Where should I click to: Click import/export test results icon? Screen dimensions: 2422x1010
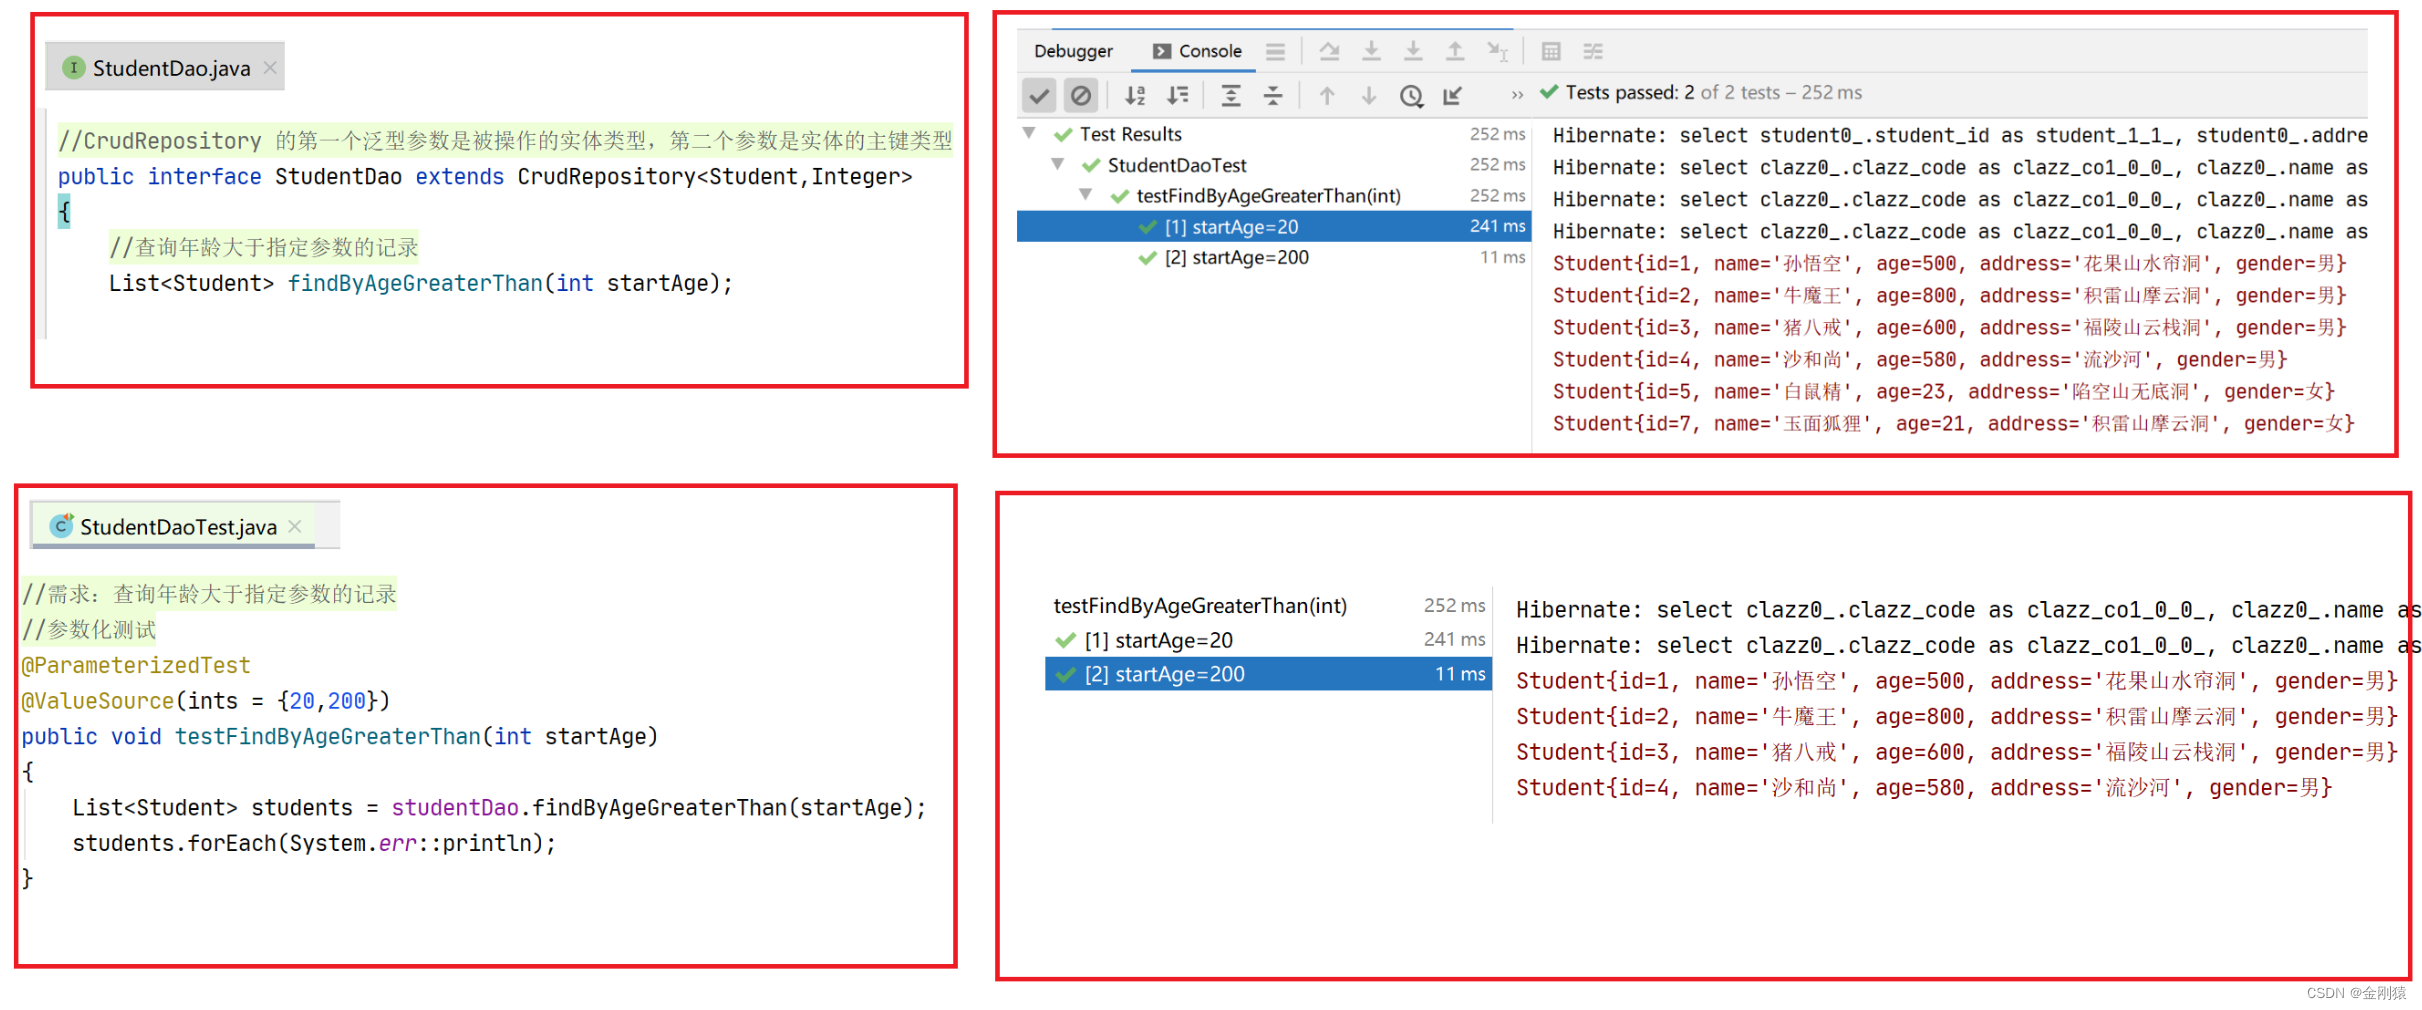1453,95
